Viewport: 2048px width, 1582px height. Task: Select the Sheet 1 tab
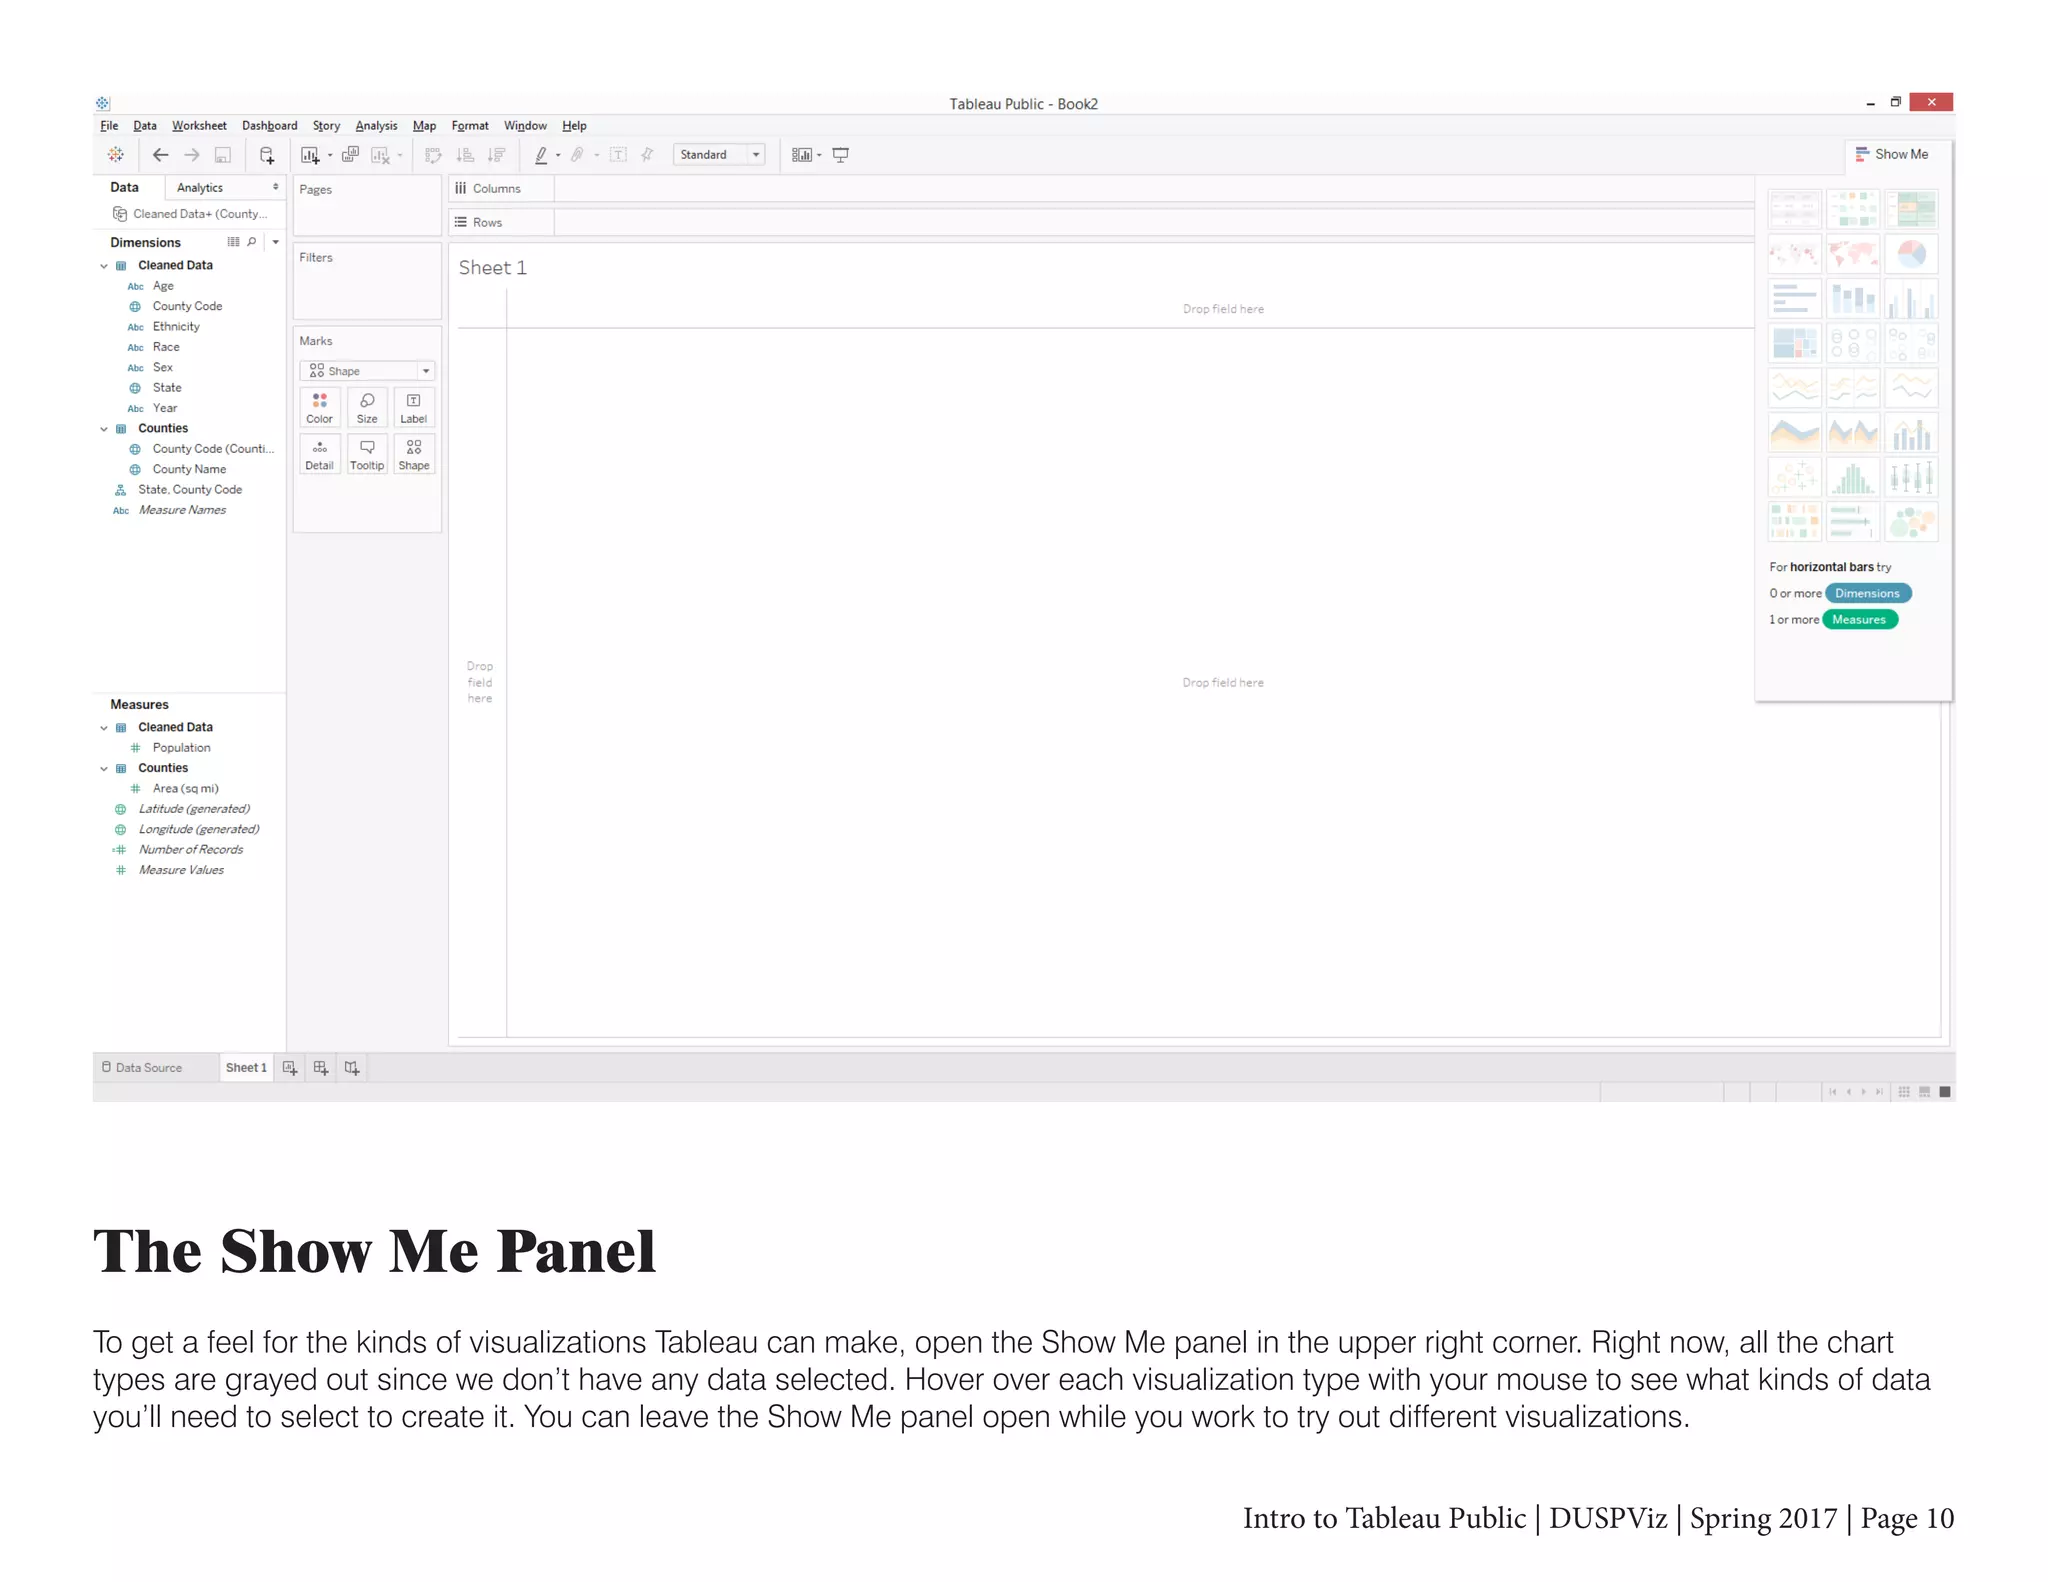pos(246,1068)
